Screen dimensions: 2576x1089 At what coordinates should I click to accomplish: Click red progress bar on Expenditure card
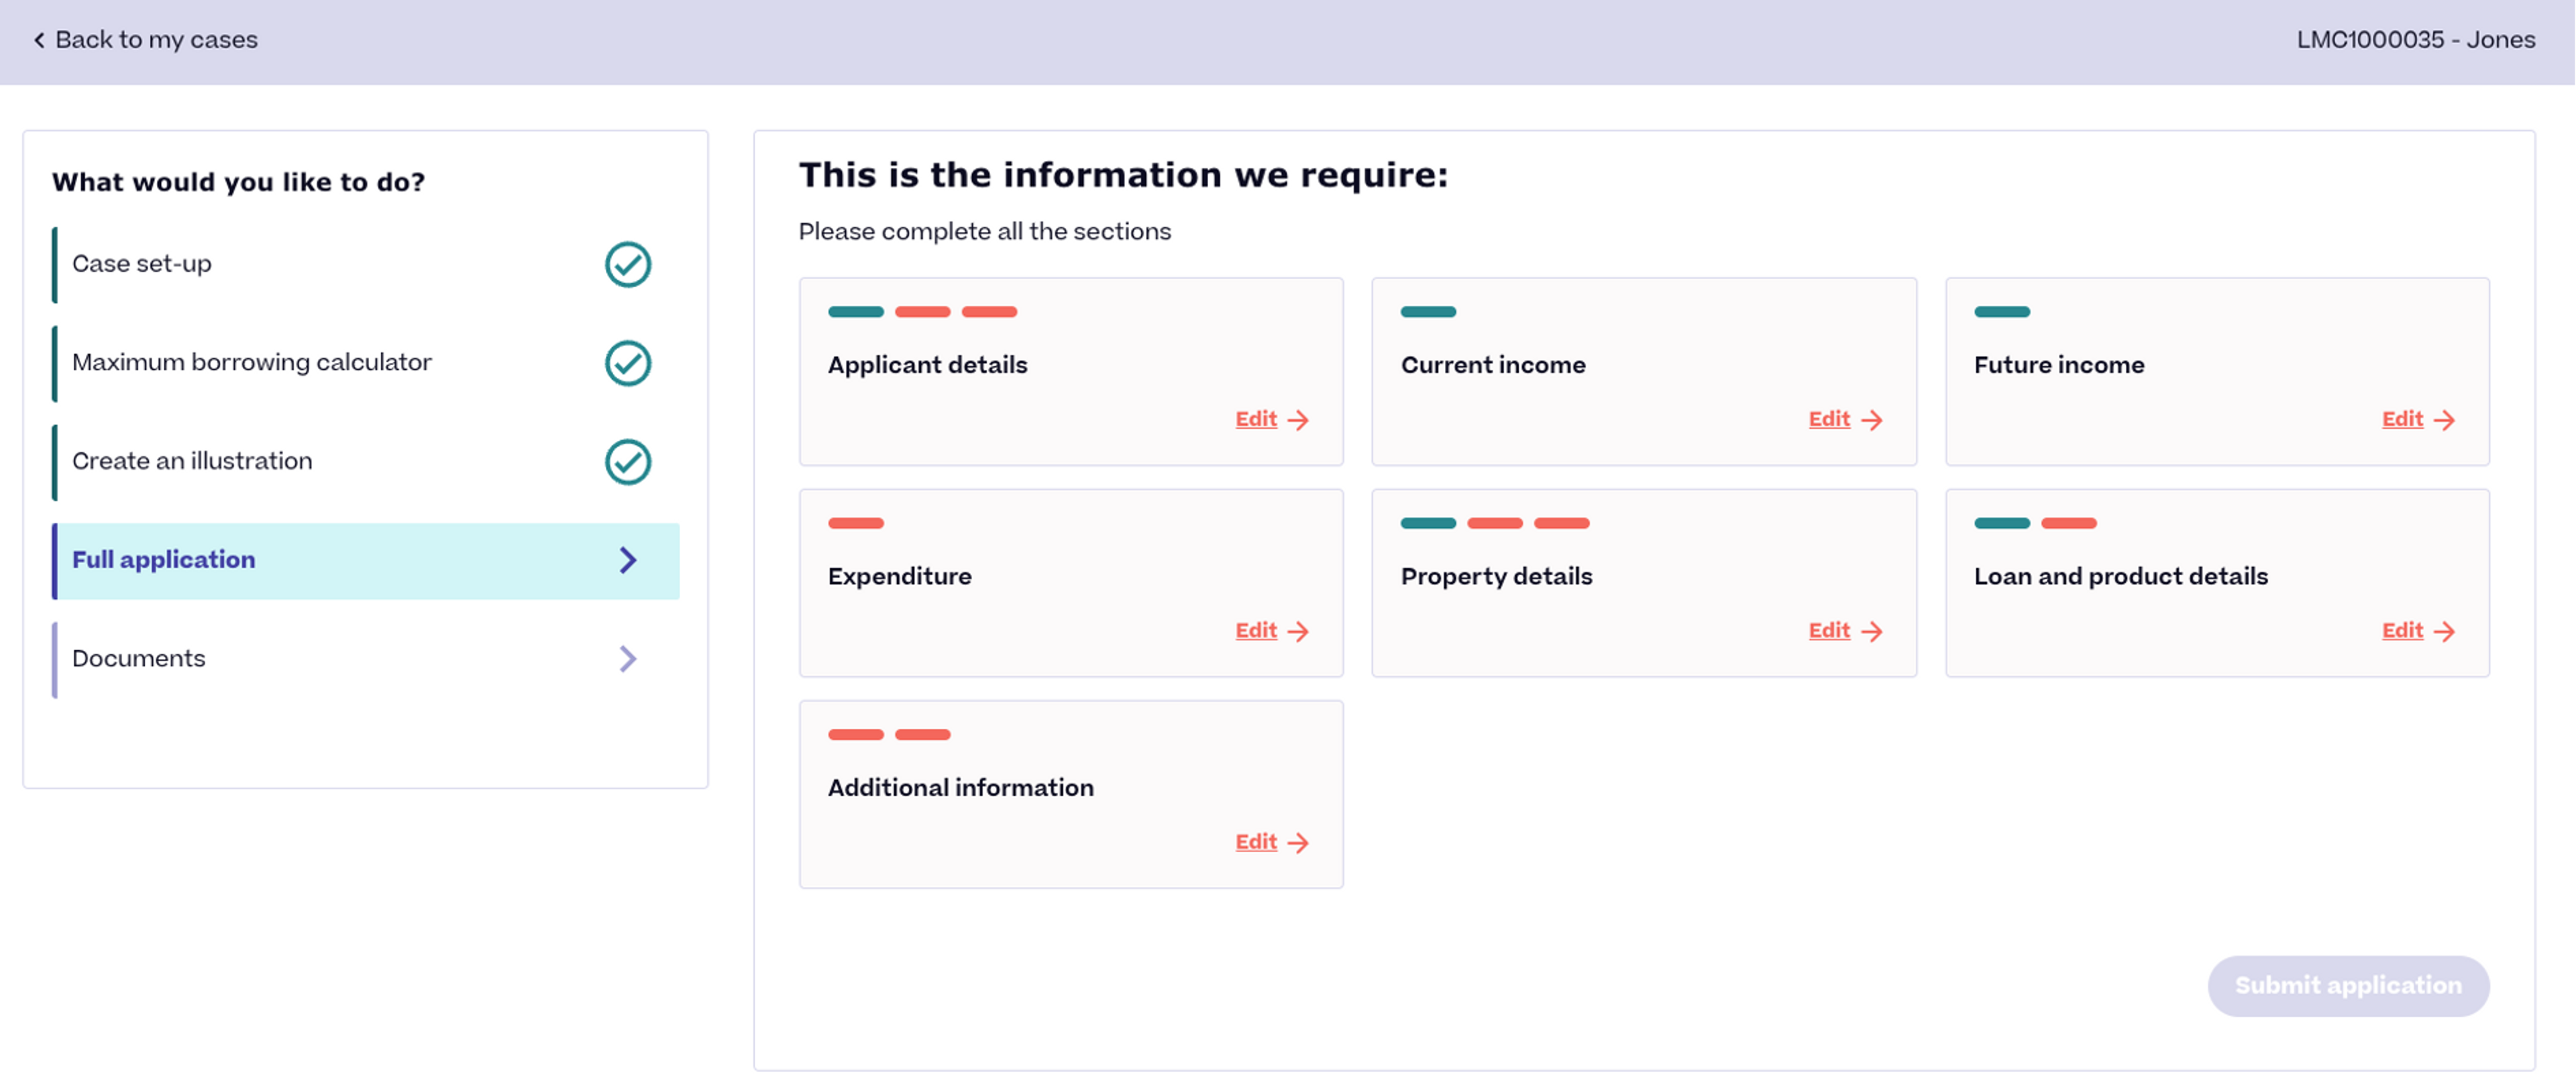pyautogui.click(x=855, y=523)
